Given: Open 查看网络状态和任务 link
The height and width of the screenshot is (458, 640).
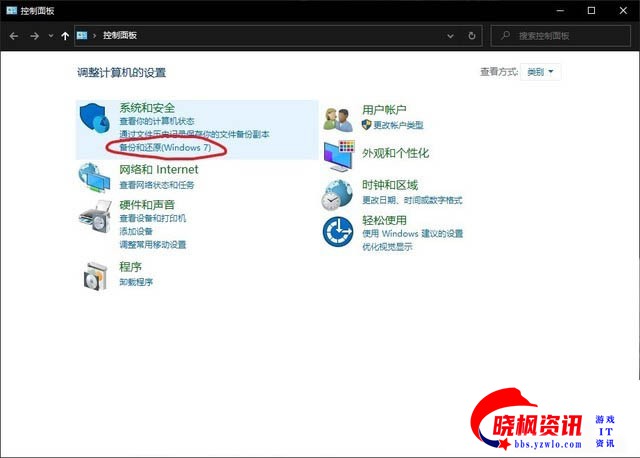Looking at the screenshot, I should (157, 185).
